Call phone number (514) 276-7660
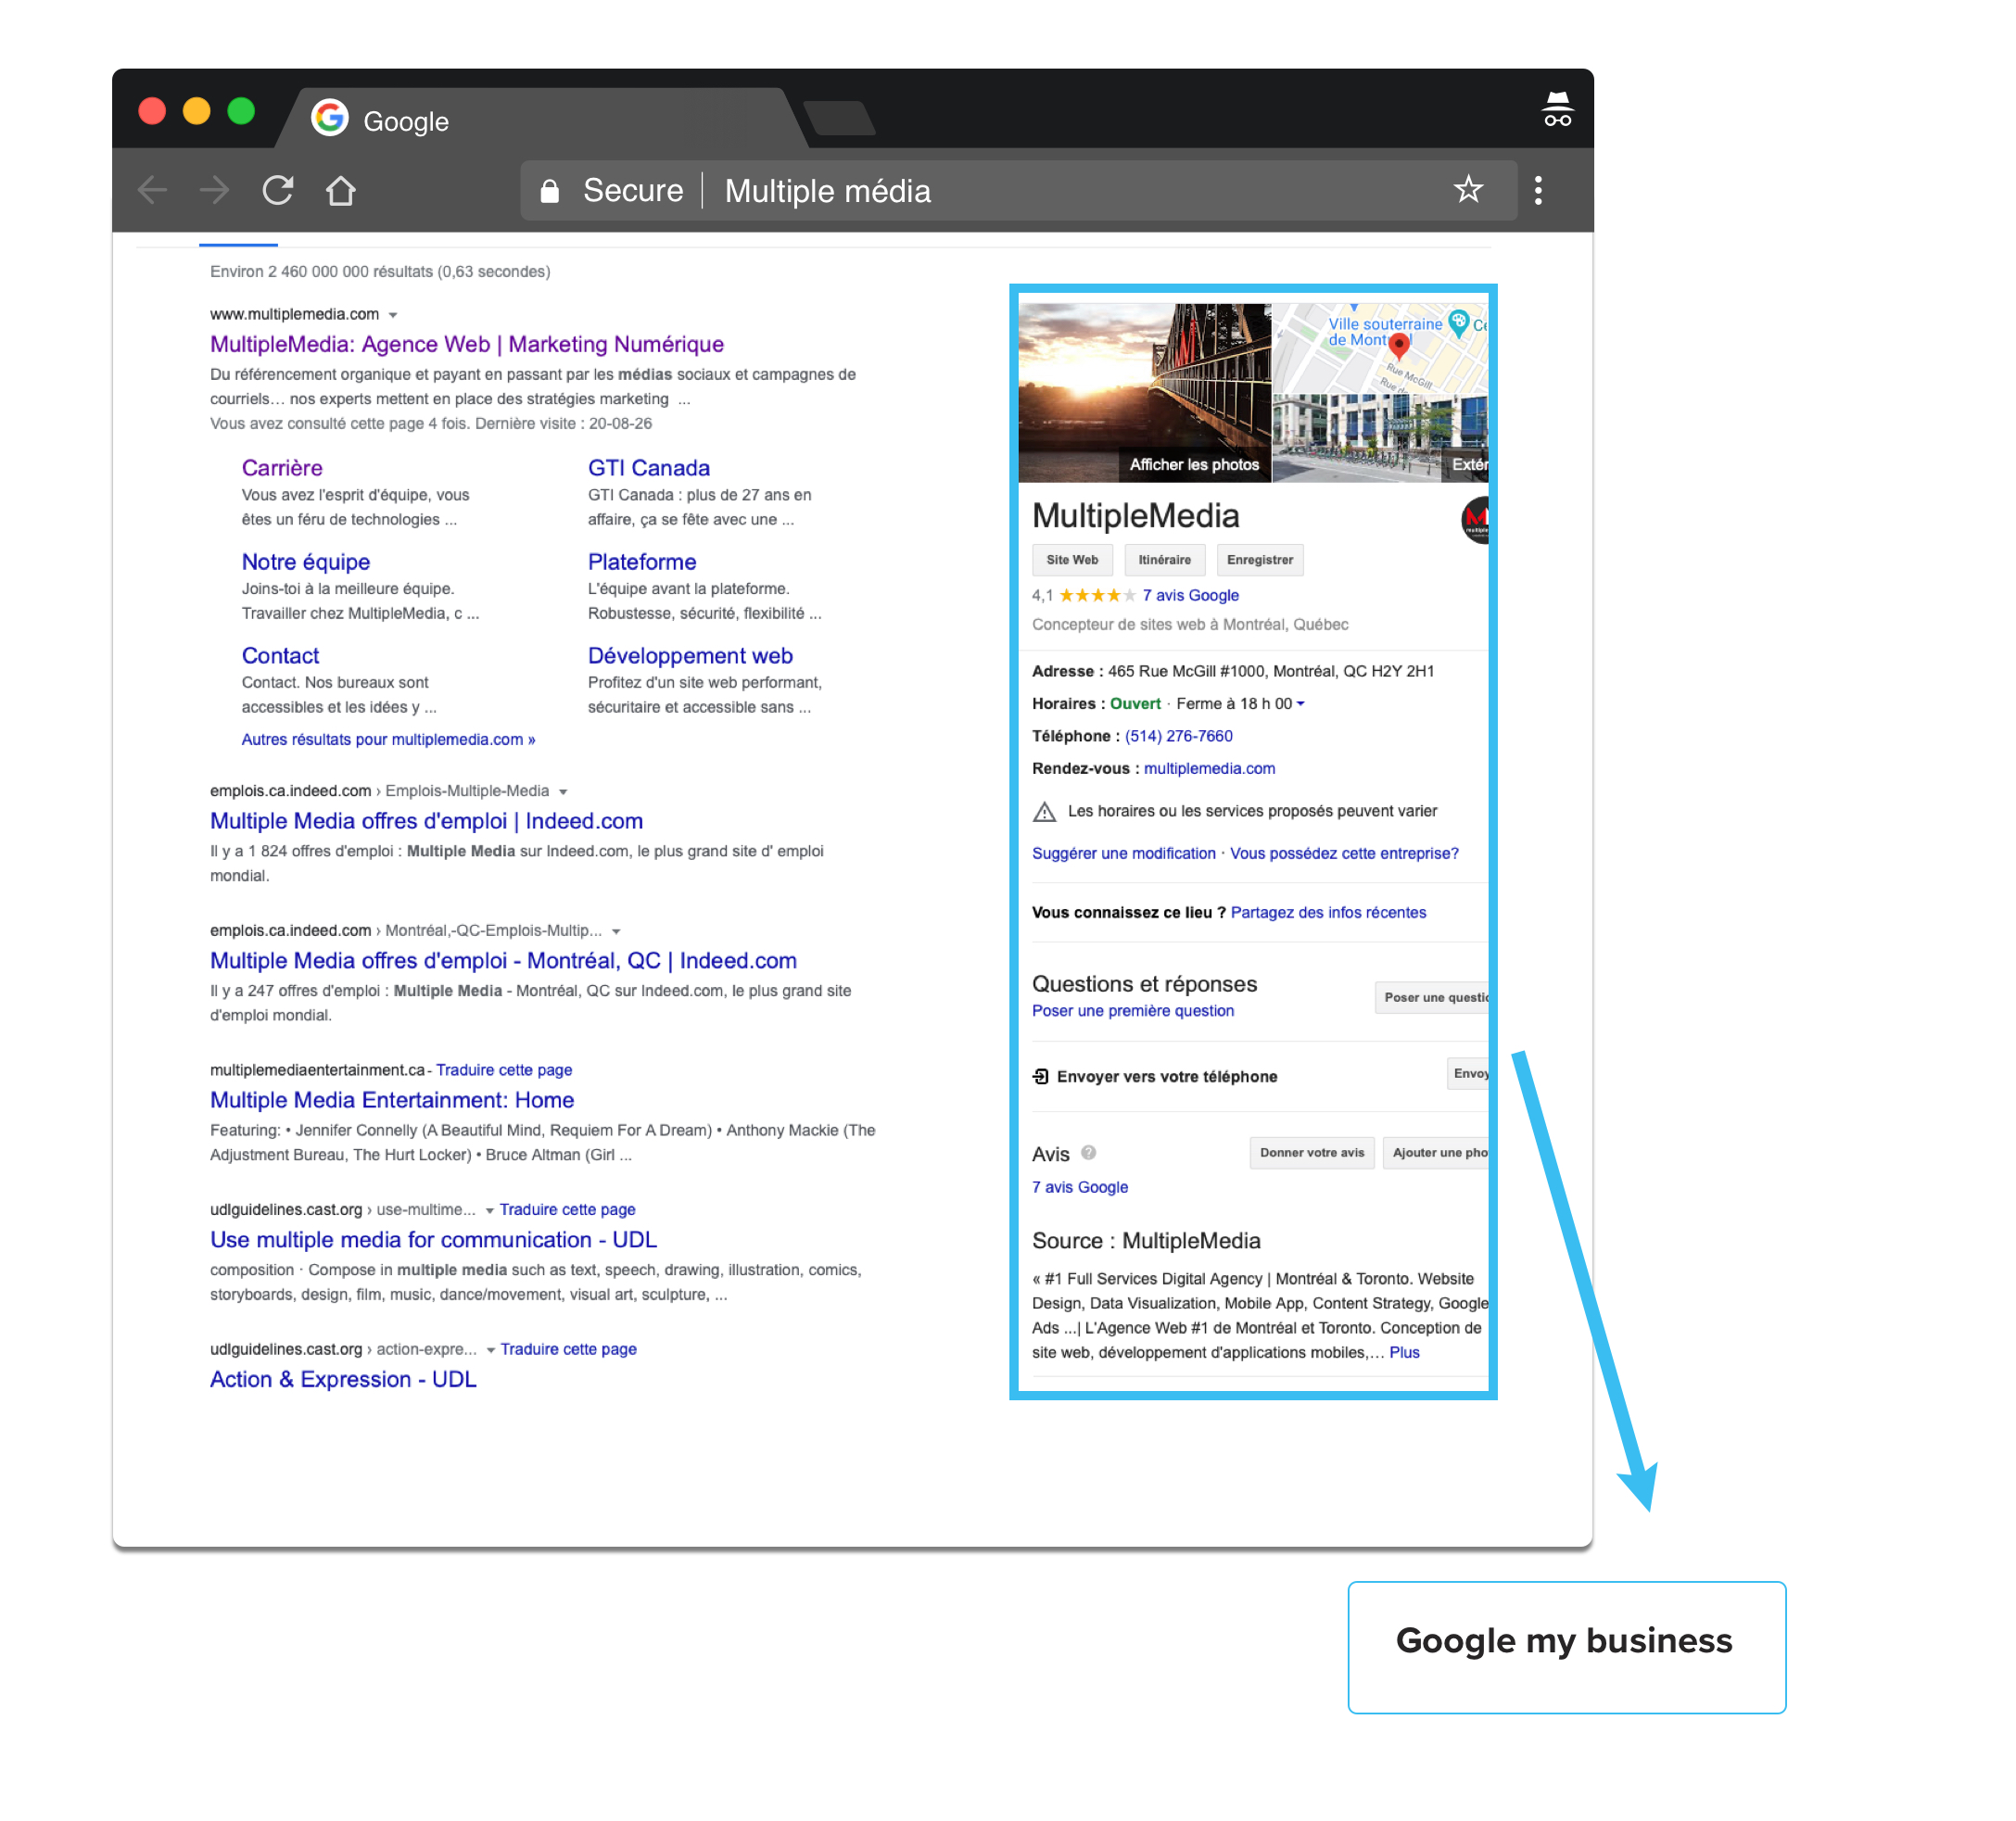This screenshot has height=1821, width=2016. (x=1178, y=736)
